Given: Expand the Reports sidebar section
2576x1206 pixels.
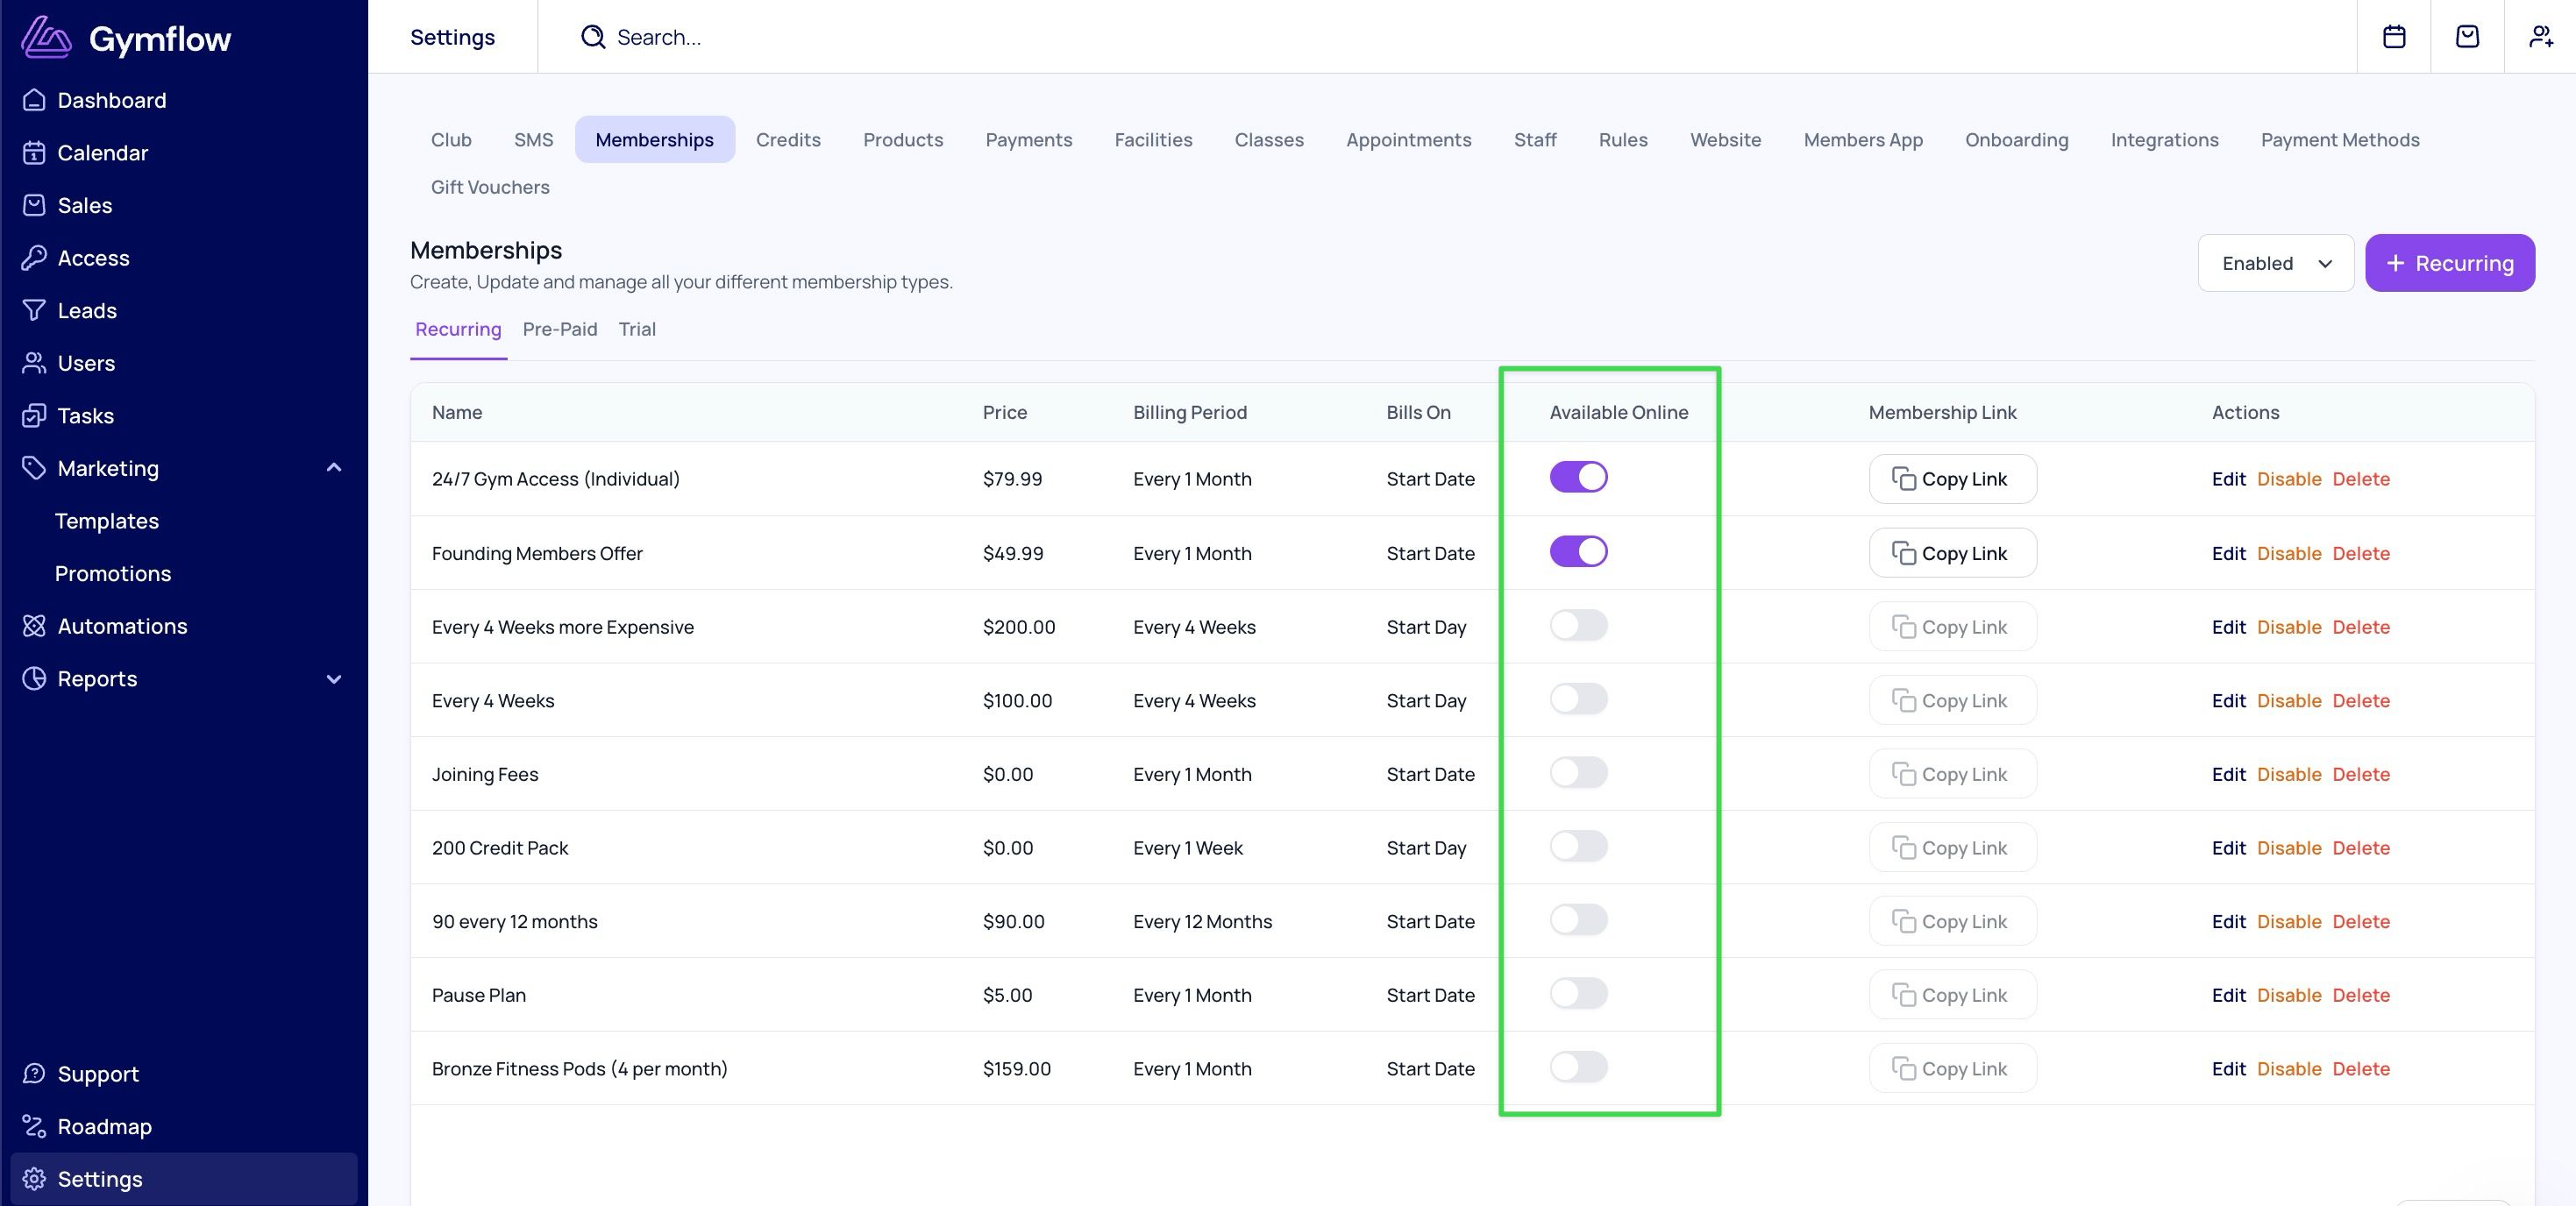Looking at the screenshot, I should (x=334, y=679).
